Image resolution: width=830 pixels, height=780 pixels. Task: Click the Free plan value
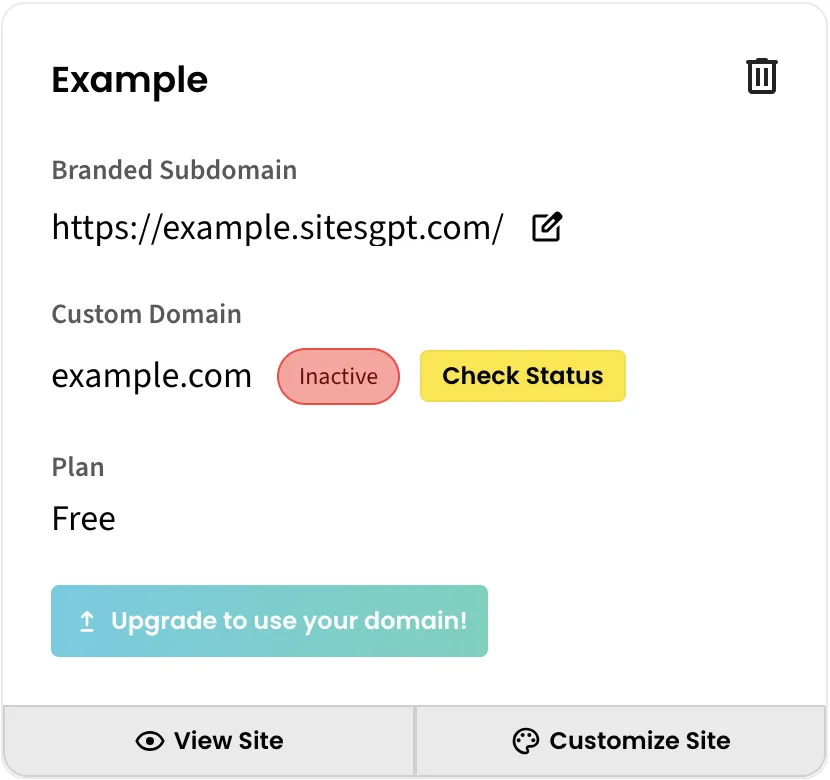click(84, 518)
